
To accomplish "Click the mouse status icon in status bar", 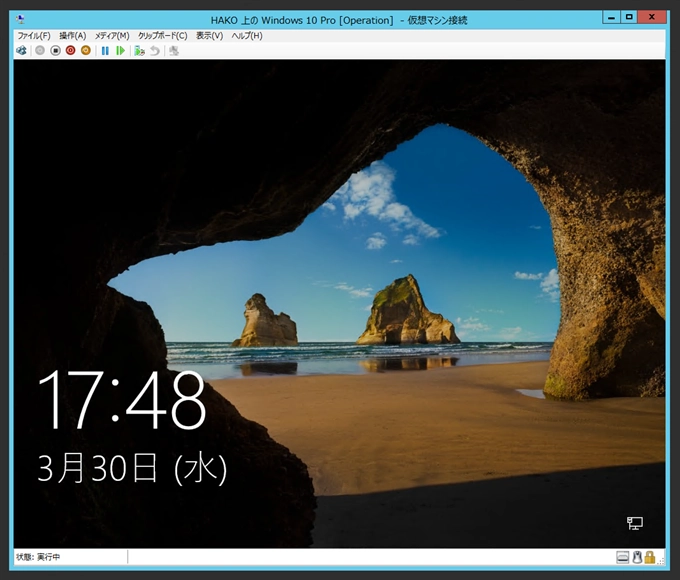I will click(x=637, y=557).
